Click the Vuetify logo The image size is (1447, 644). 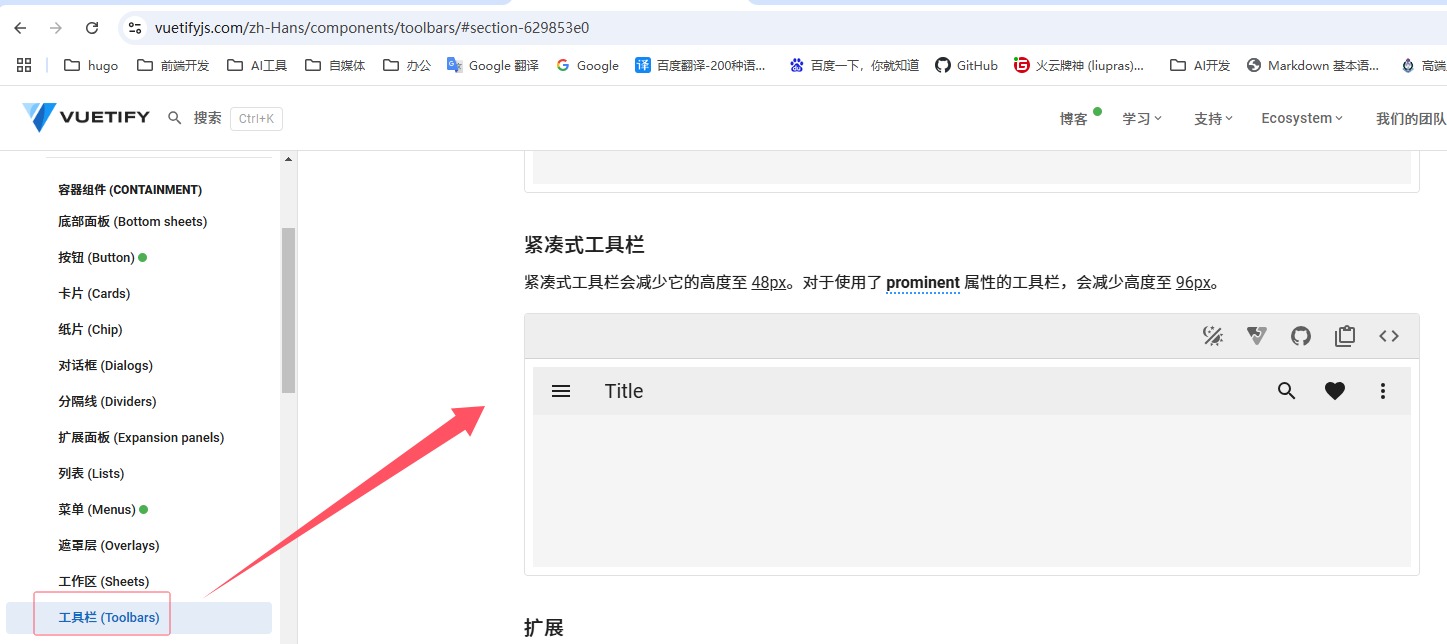[x=85, y=117]
